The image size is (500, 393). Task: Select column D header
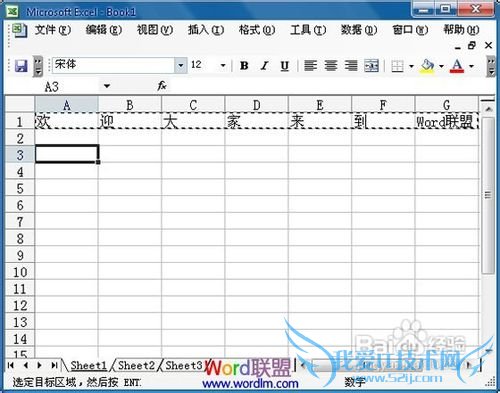[x=256, y=105]
